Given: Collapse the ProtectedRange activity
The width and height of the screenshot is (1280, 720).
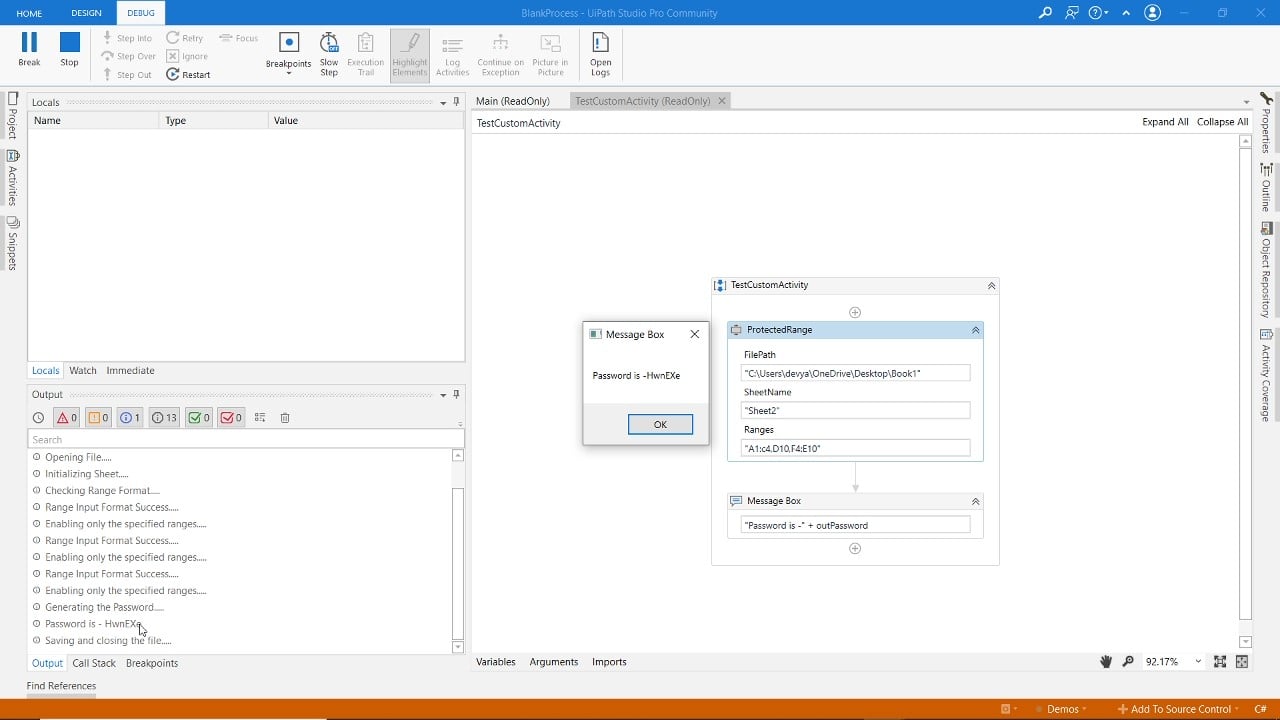Looking at the screenshot, I should (975, 330).
